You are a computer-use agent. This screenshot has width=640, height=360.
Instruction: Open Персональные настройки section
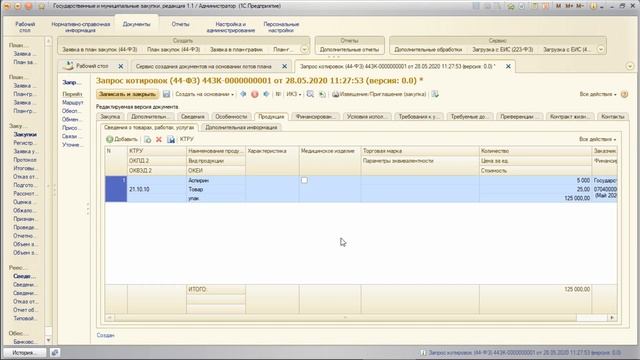point(281,27)
